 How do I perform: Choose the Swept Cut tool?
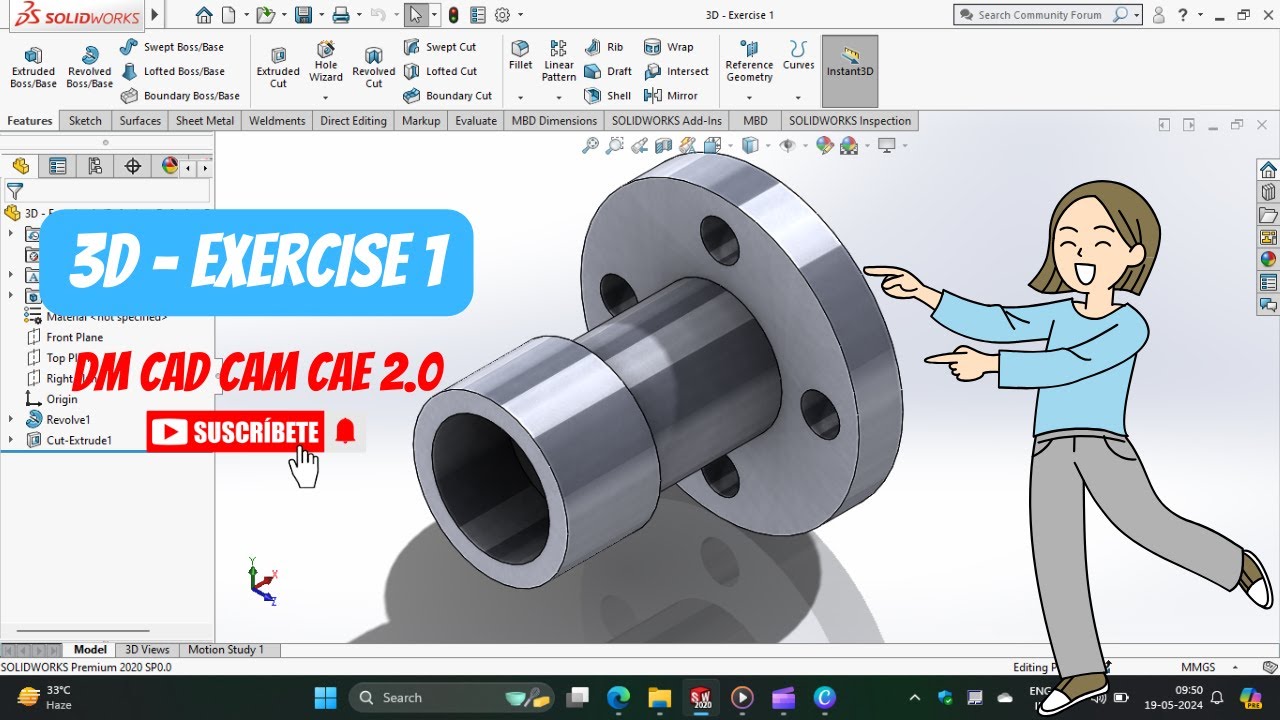point(440,47)
